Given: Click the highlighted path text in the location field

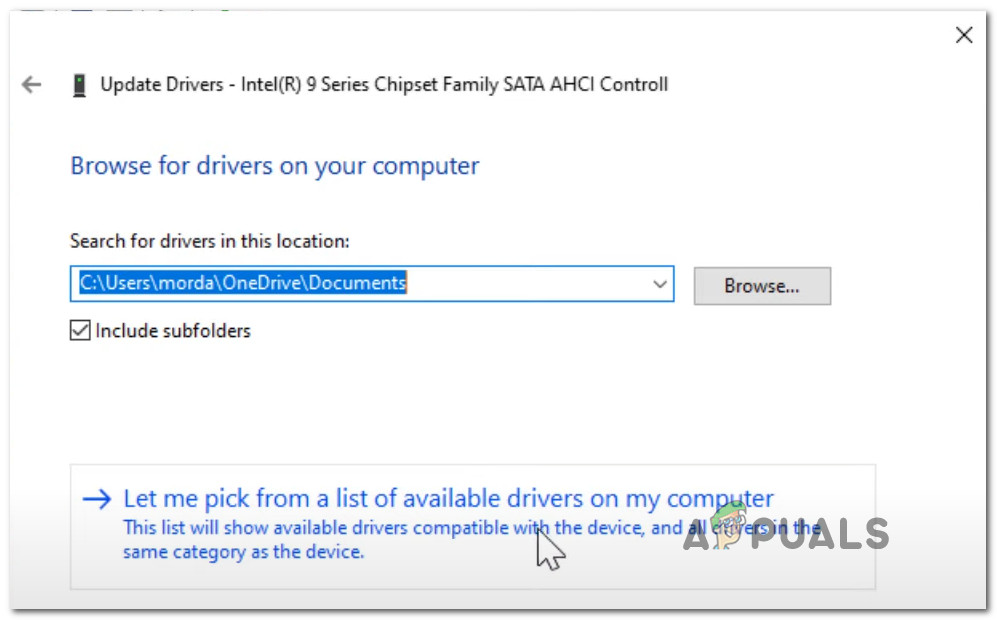Looking at the screenshot, I should pos(240,283).
